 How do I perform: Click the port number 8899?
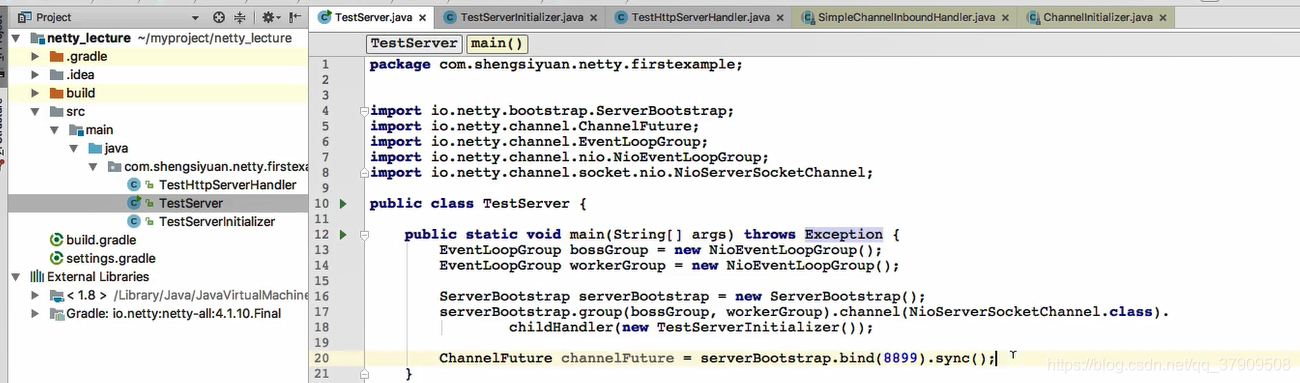(x=901, y=358)
